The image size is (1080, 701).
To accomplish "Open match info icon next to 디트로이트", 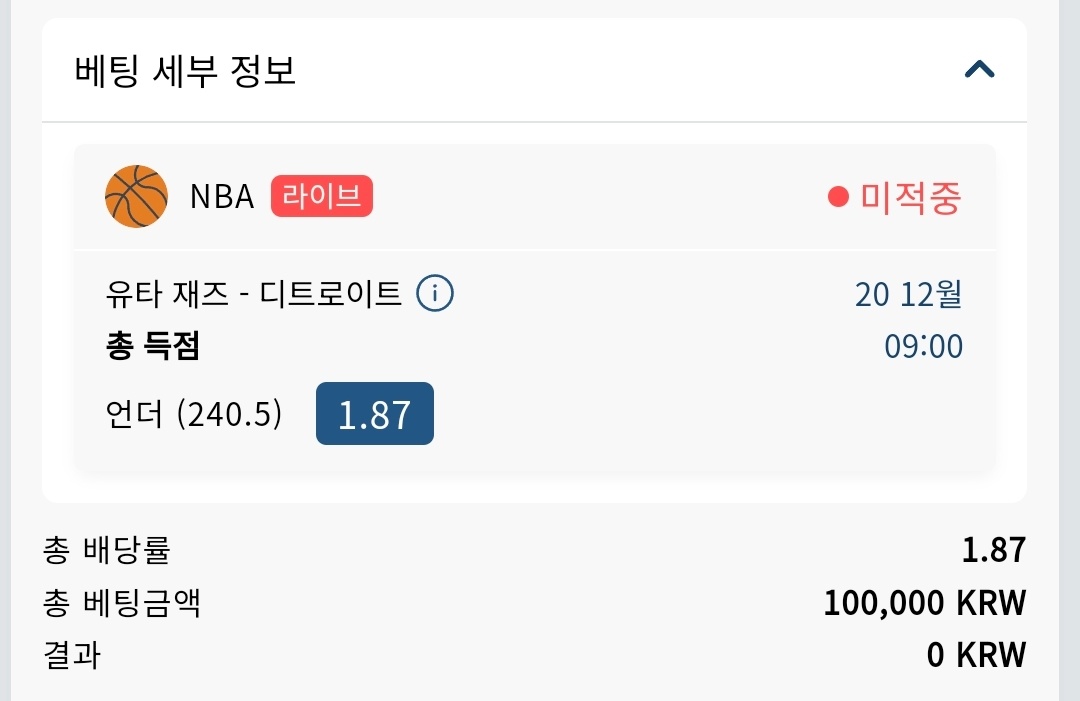I will [435, 294].
